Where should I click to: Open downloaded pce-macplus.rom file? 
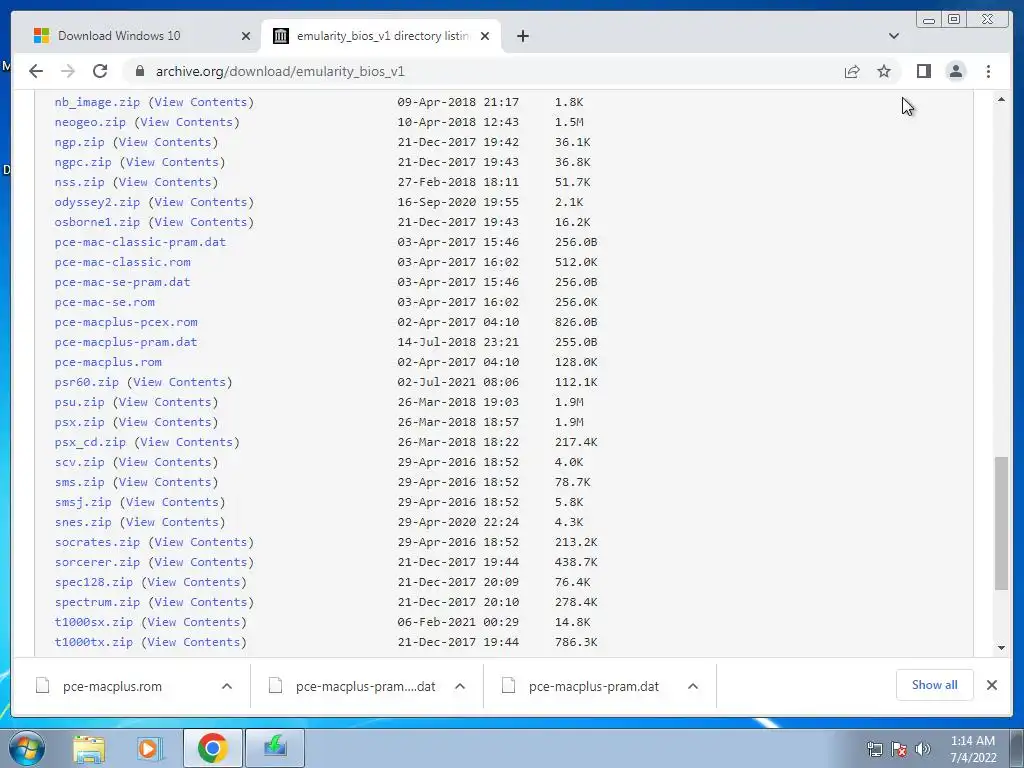(112, 686)
